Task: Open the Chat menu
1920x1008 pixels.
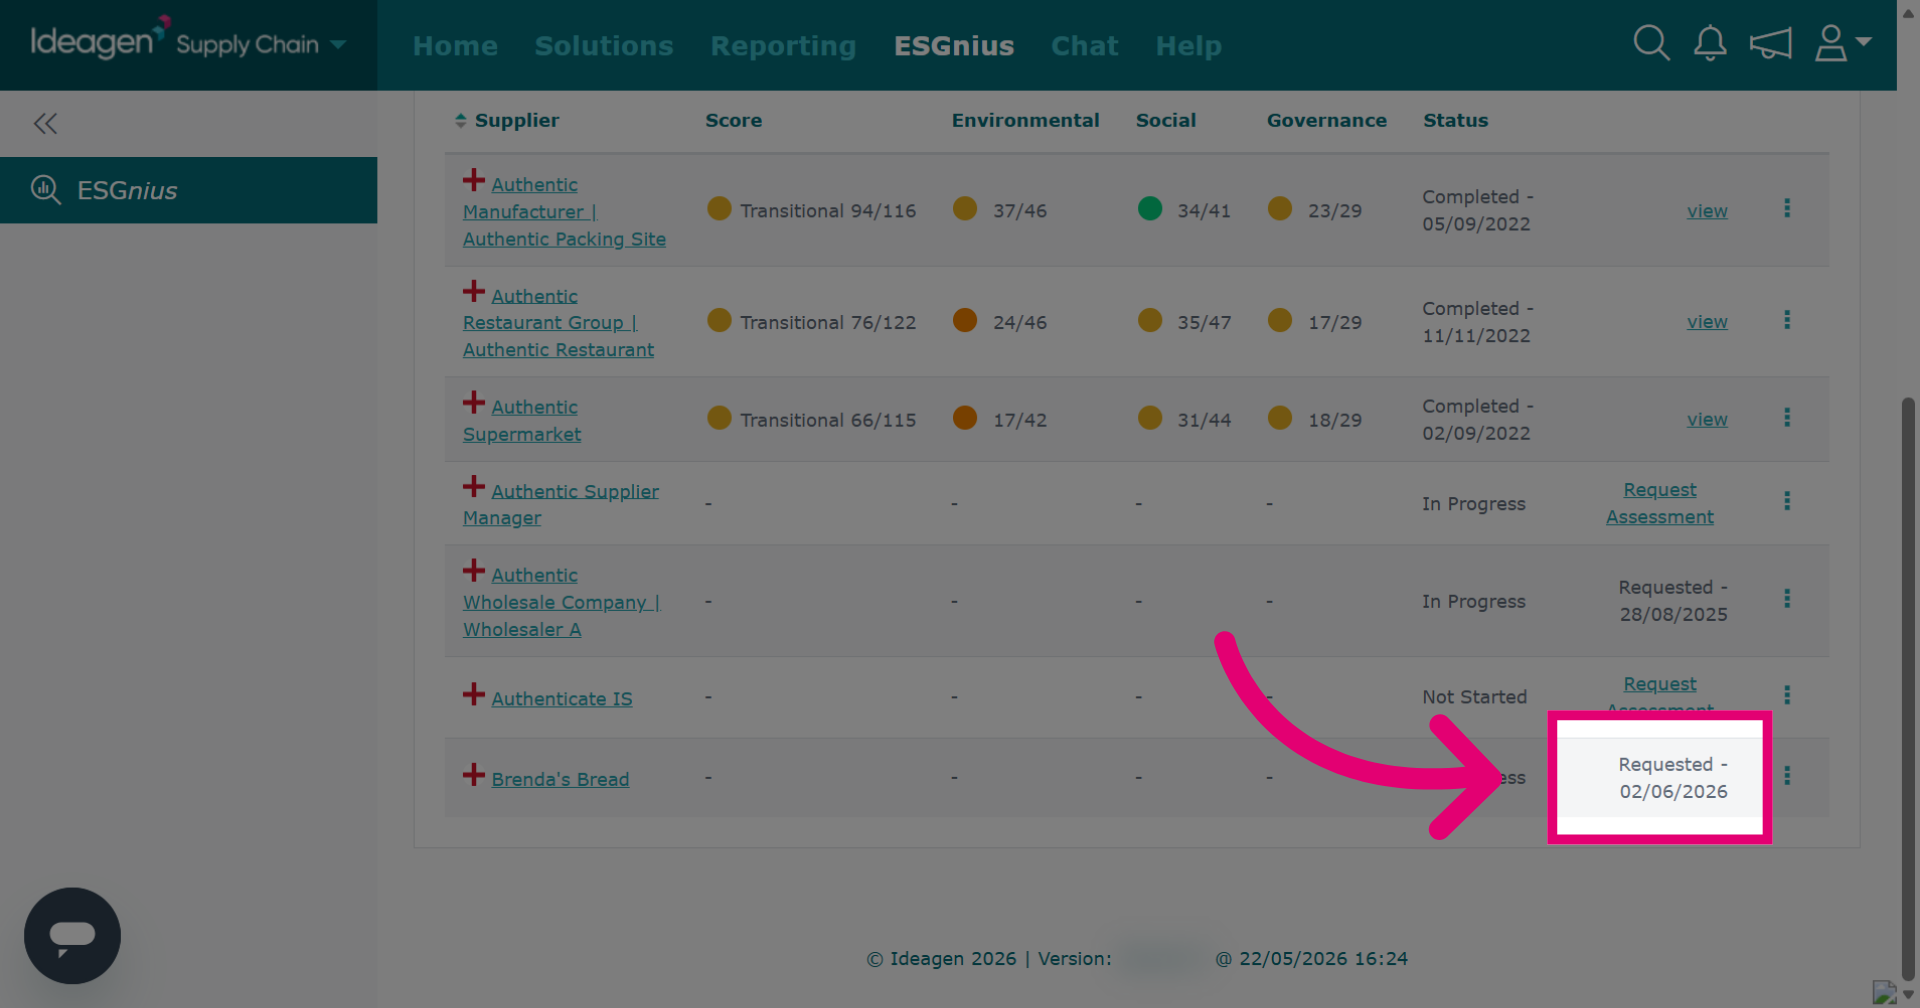Action: [x=1084, y=46]
